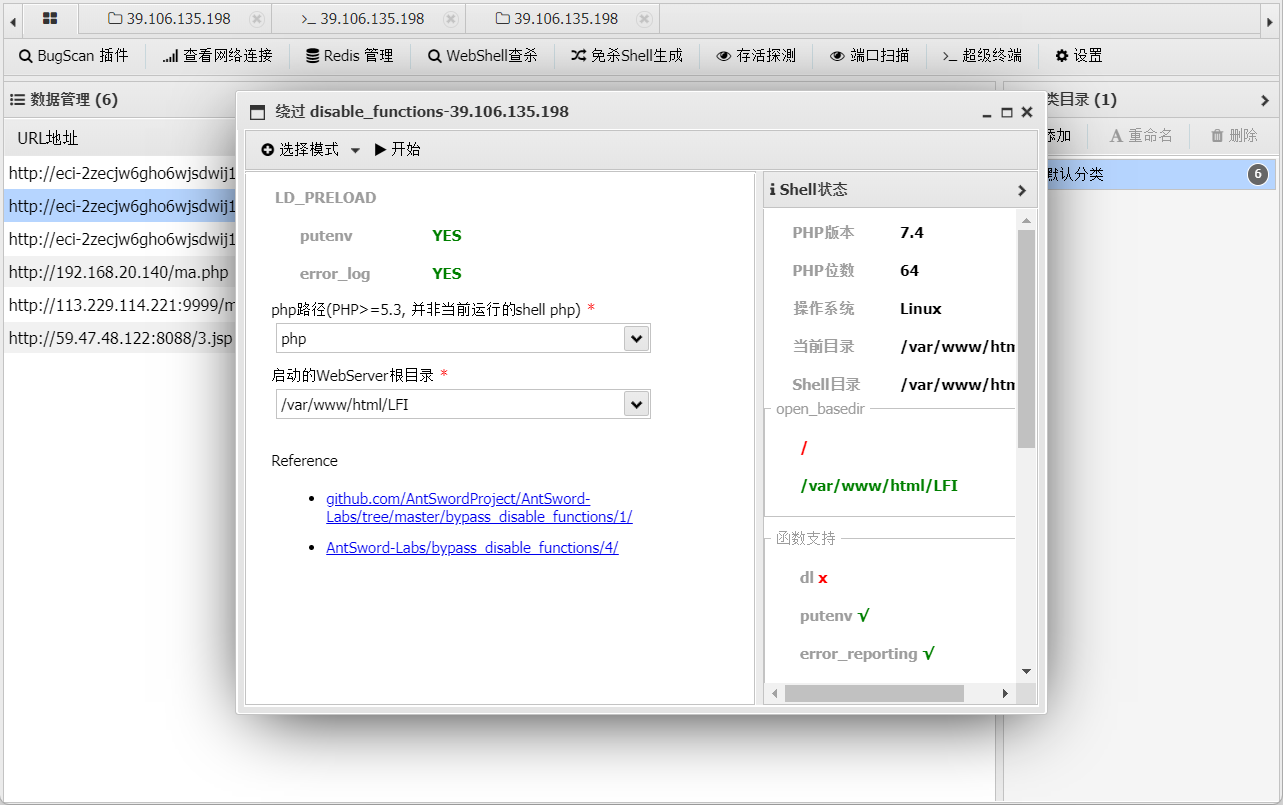Click the Shell panel horizontal scrollbar thumb
1283x805 pixels.
point(874,693)
